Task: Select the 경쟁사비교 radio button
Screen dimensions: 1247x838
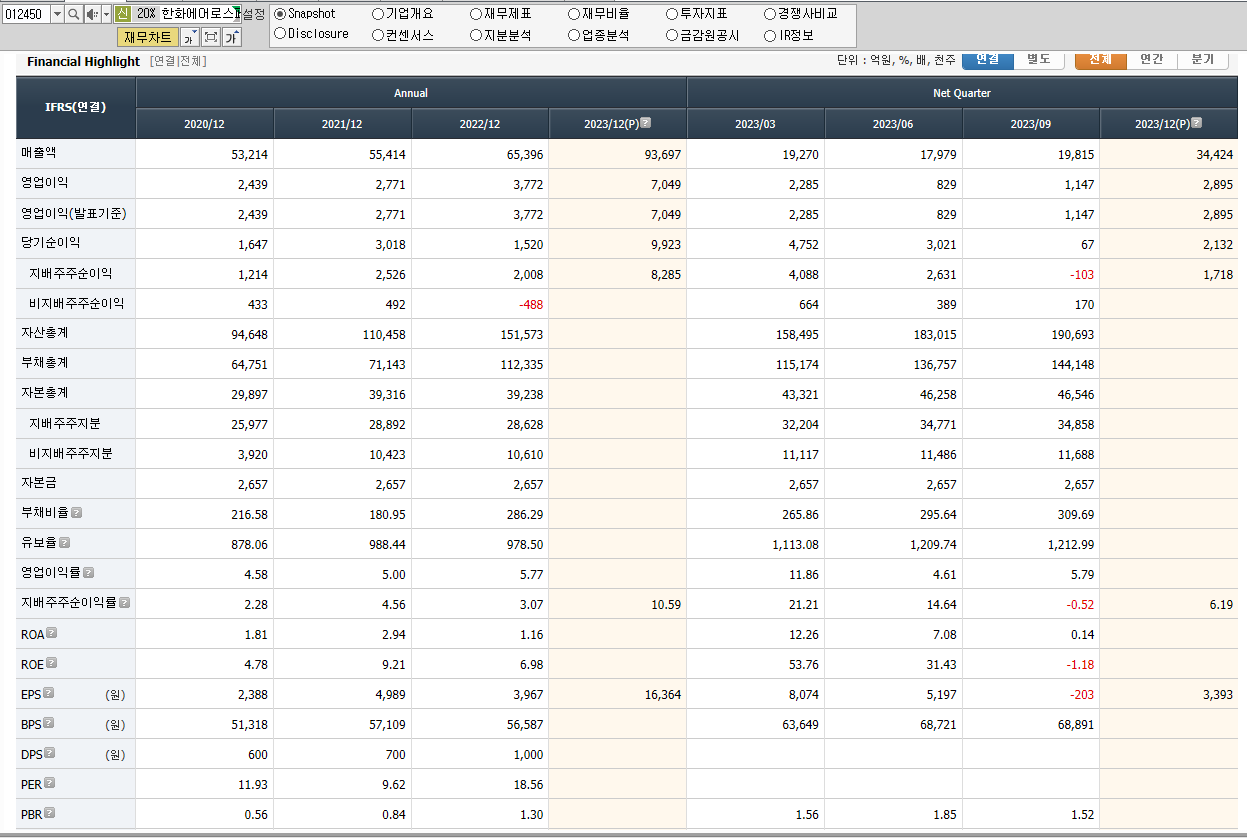Action: (x=770, y=14)
